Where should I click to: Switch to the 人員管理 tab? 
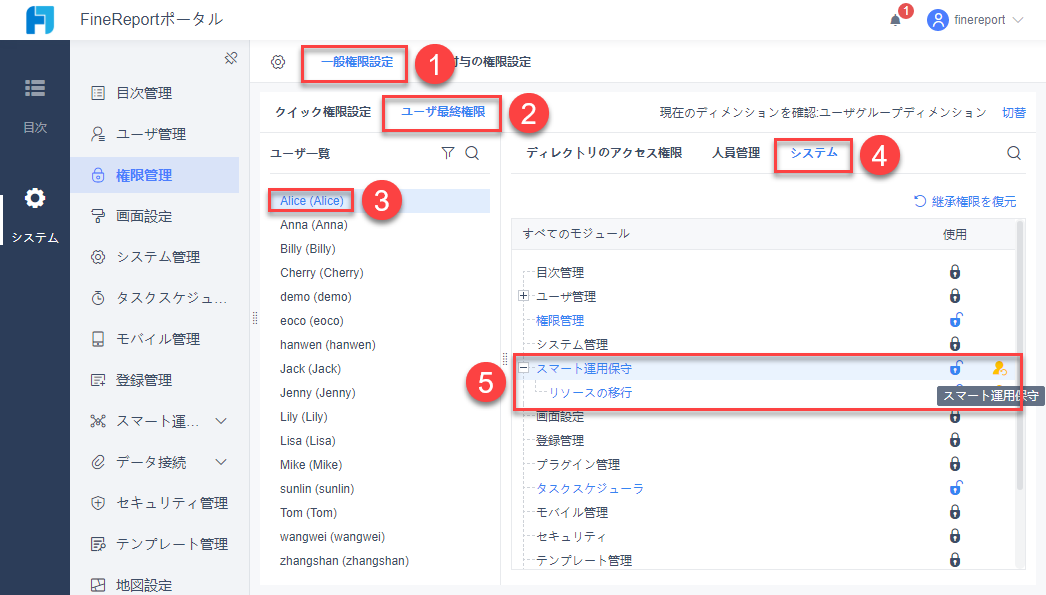736,153
